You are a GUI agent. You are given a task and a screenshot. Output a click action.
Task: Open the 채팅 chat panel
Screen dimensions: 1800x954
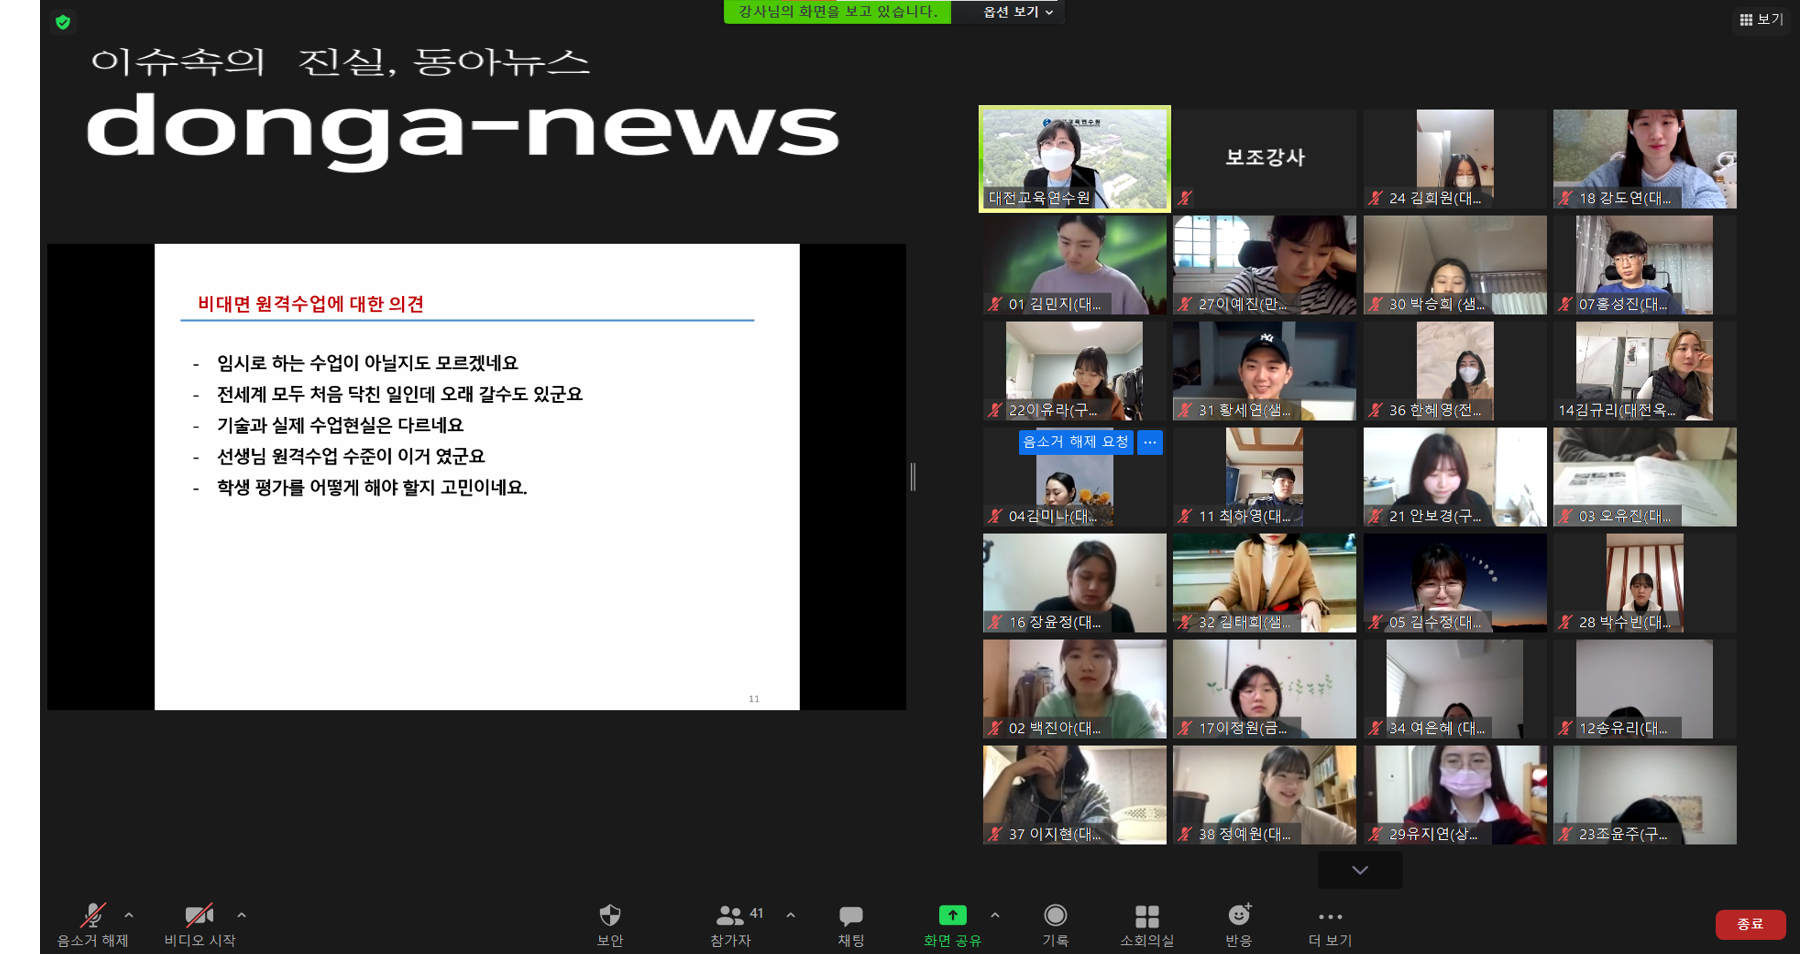[x=851, y=925]
